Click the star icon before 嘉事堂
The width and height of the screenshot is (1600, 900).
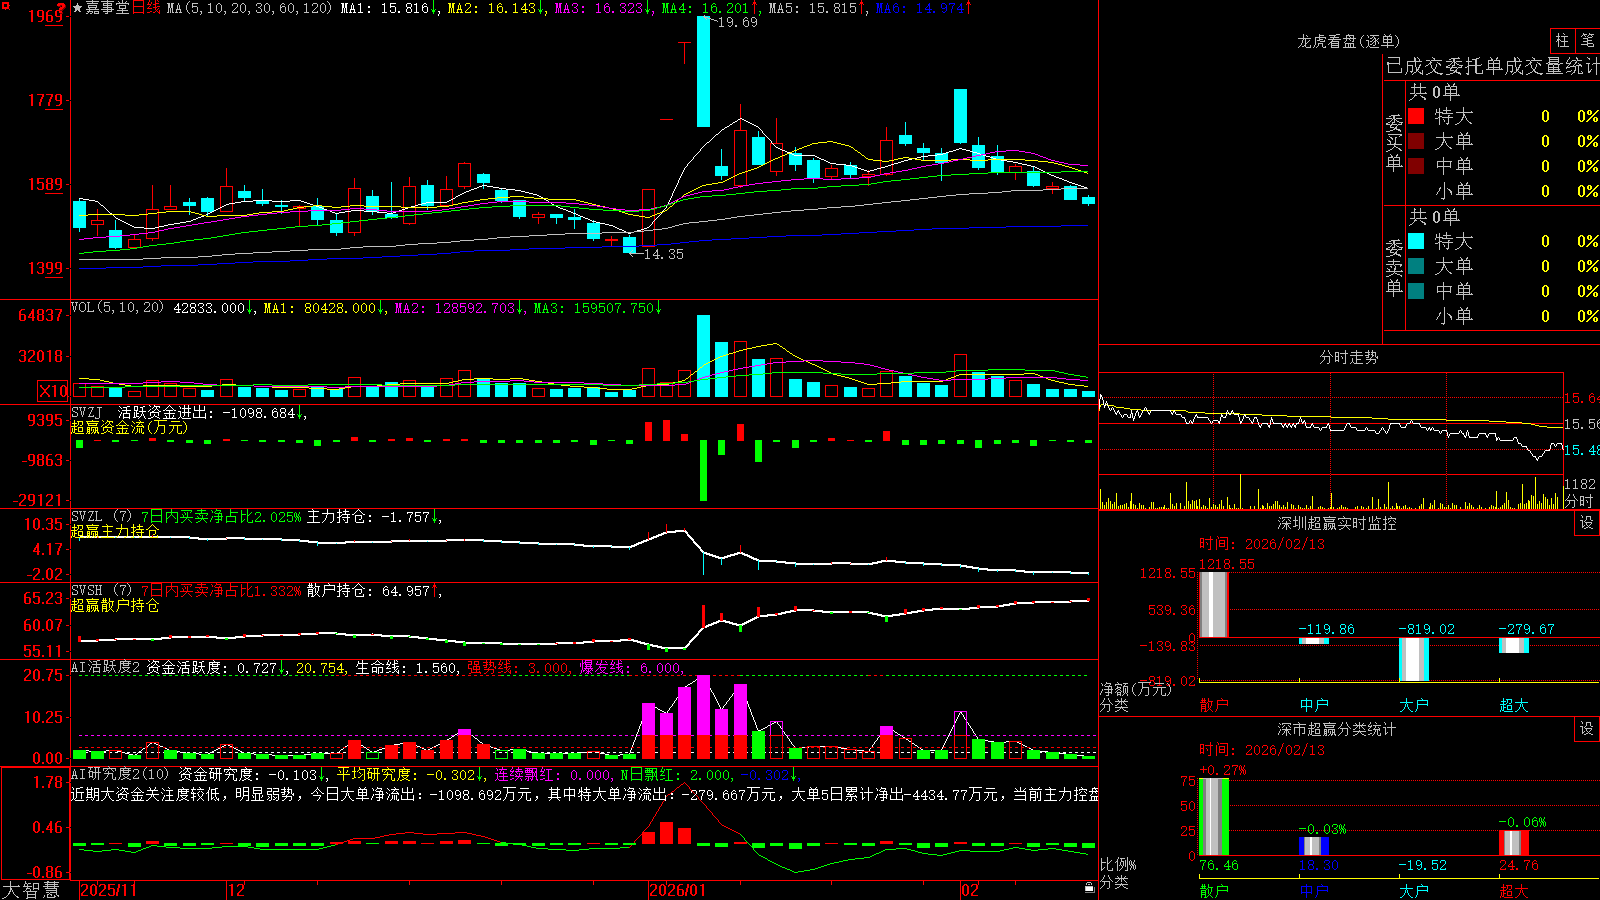click(78, 8)
